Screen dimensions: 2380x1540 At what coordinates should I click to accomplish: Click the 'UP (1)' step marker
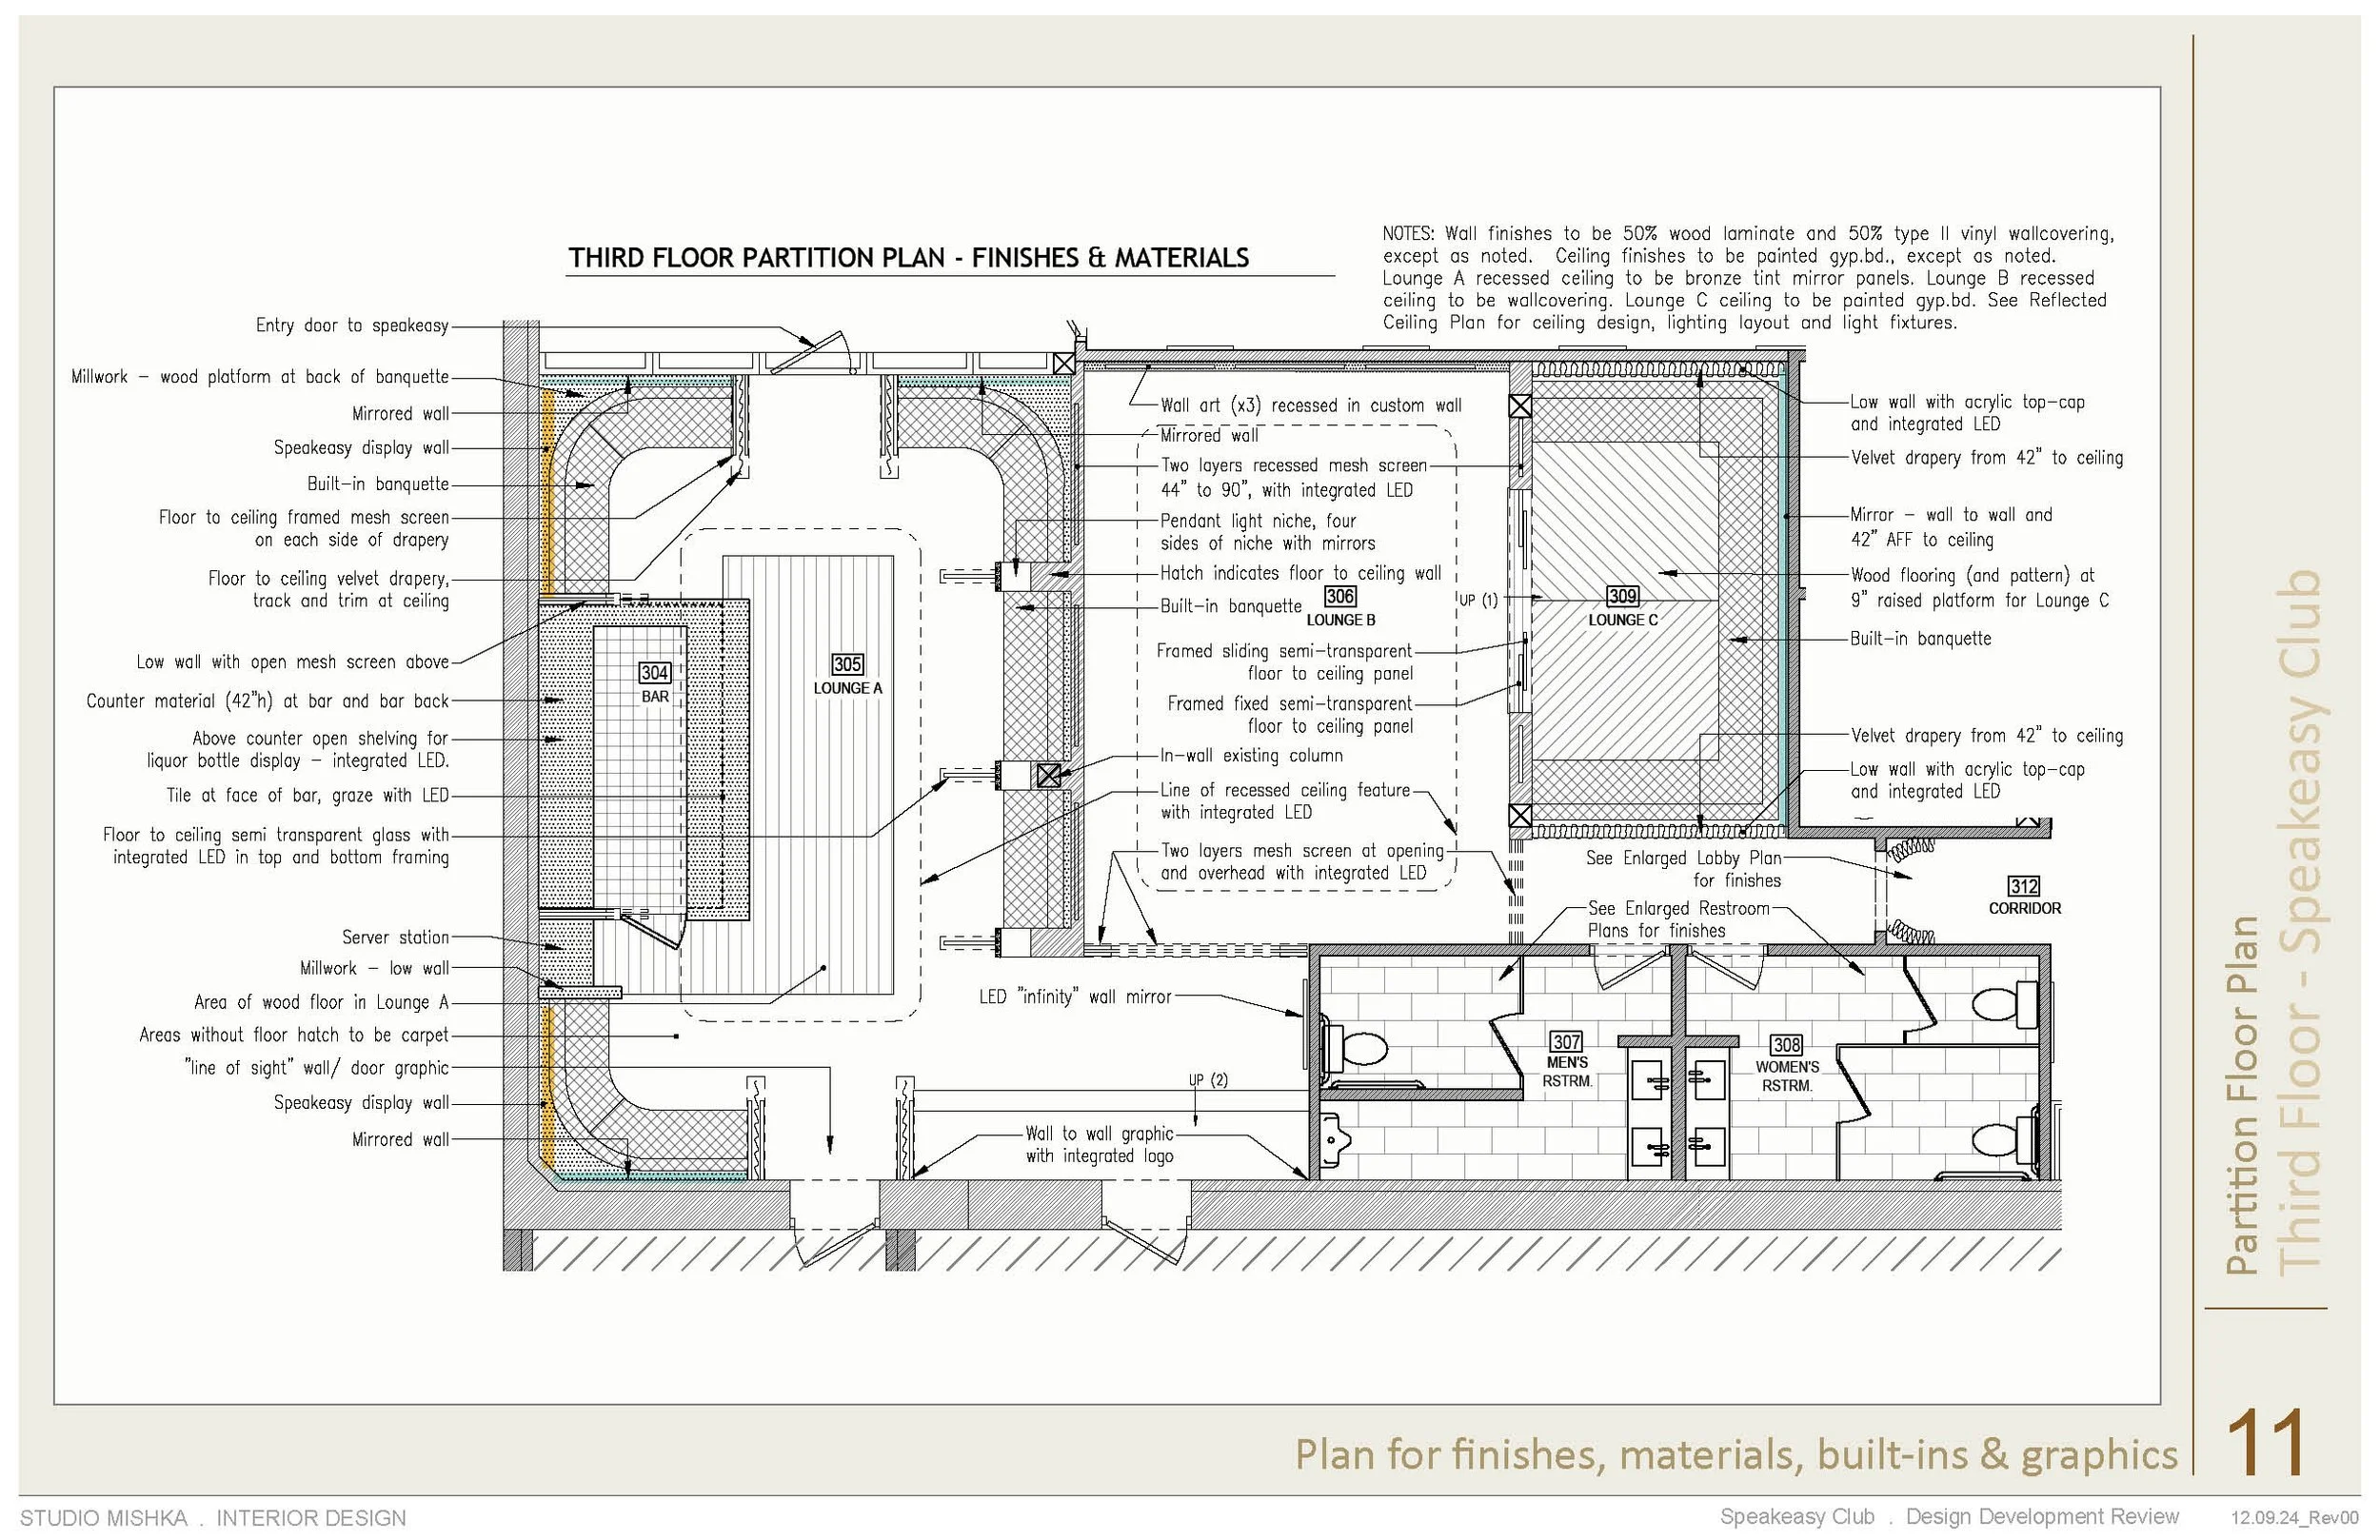point(1478,600)
